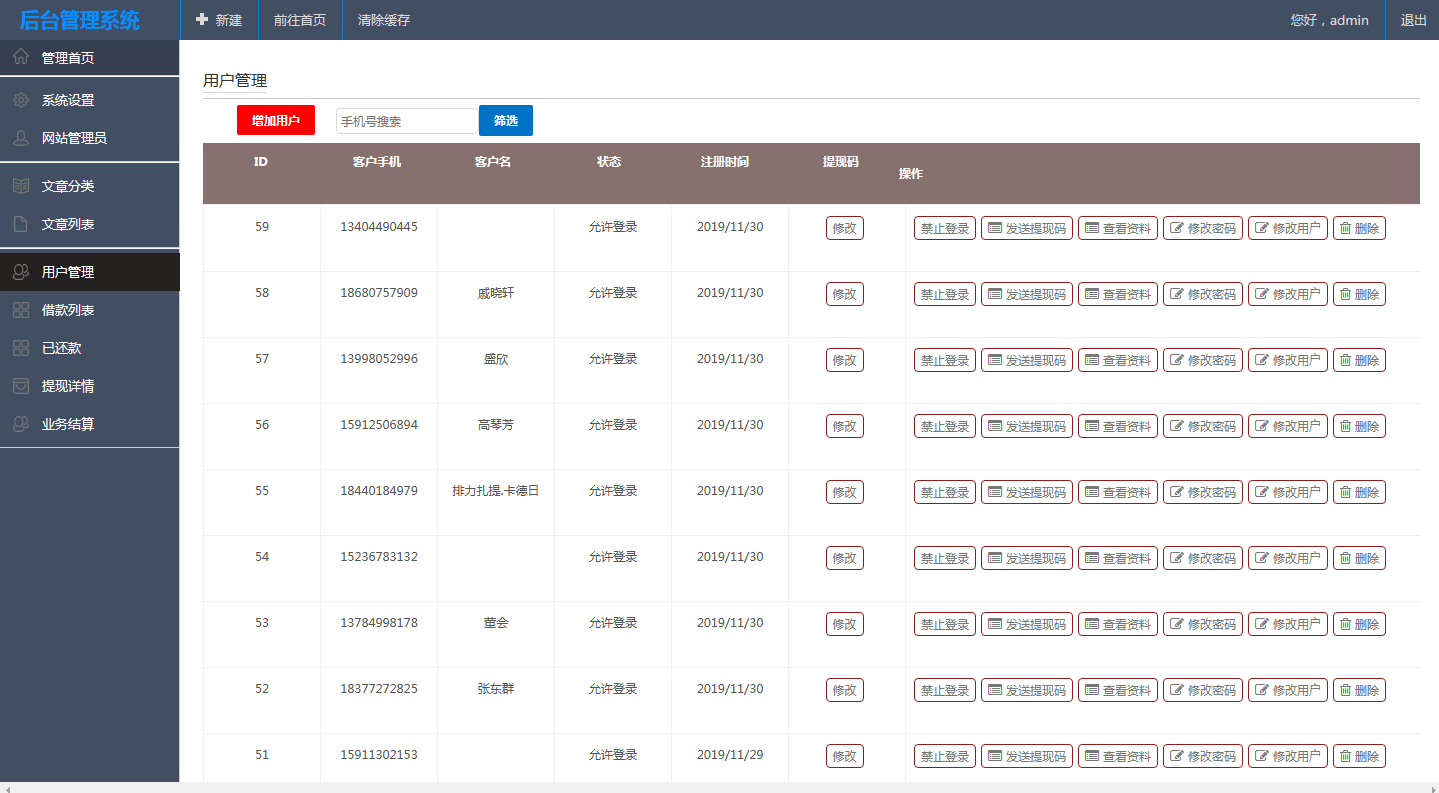This screenshot has height=793, width=1439.
Task: Click the blue 筛选 button
Action: click(506, 120)
